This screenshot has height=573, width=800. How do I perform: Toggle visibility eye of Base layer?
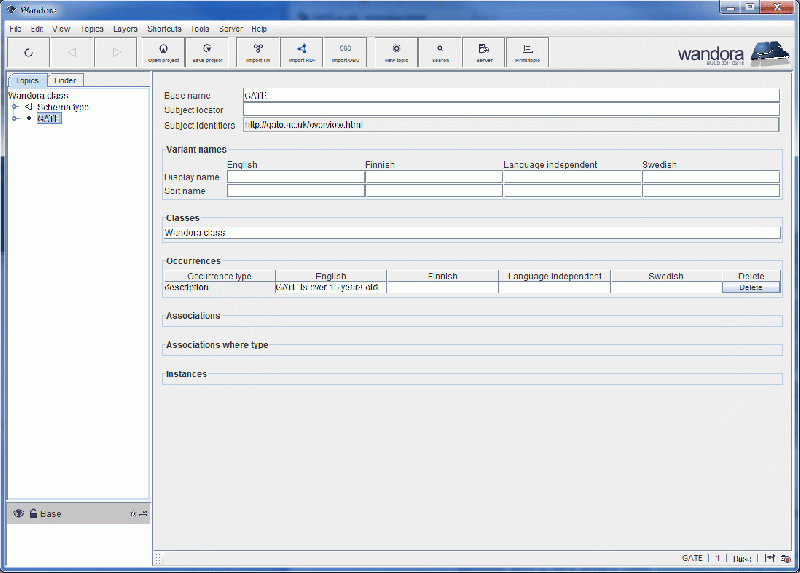(18, 514)
